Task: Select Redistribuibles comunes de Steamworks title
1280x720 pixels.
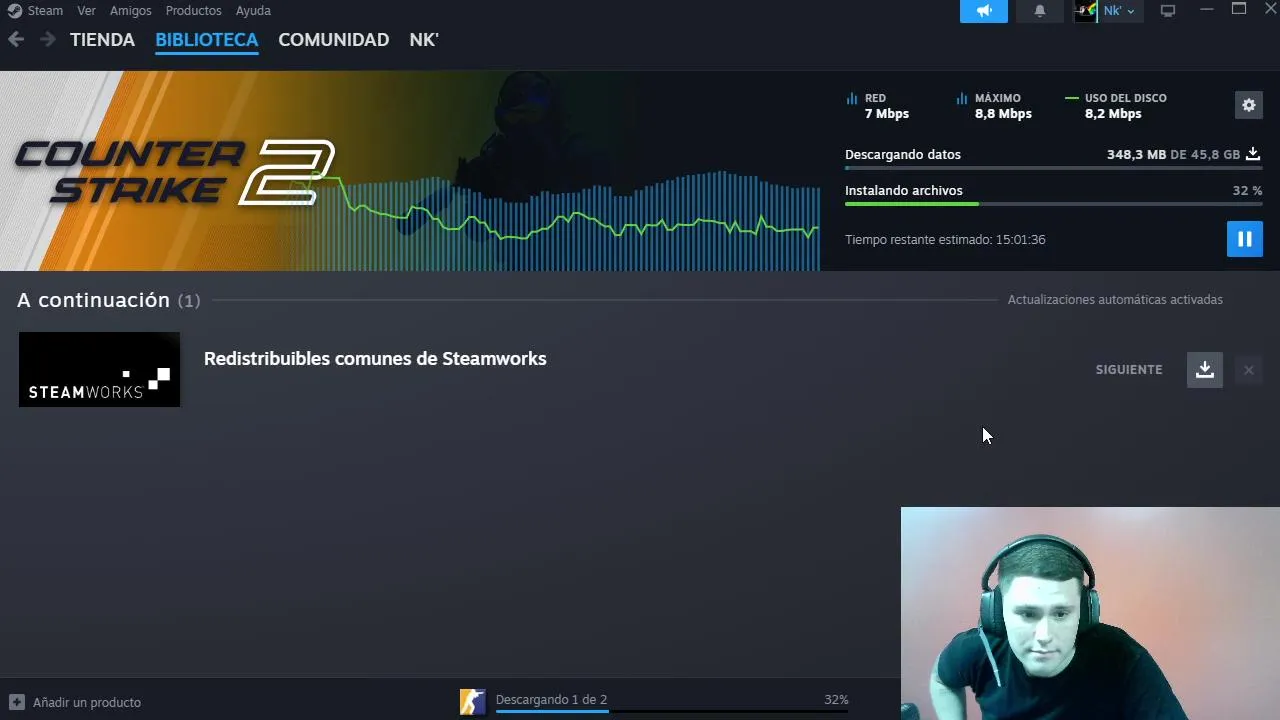Action: pos(375,359)
